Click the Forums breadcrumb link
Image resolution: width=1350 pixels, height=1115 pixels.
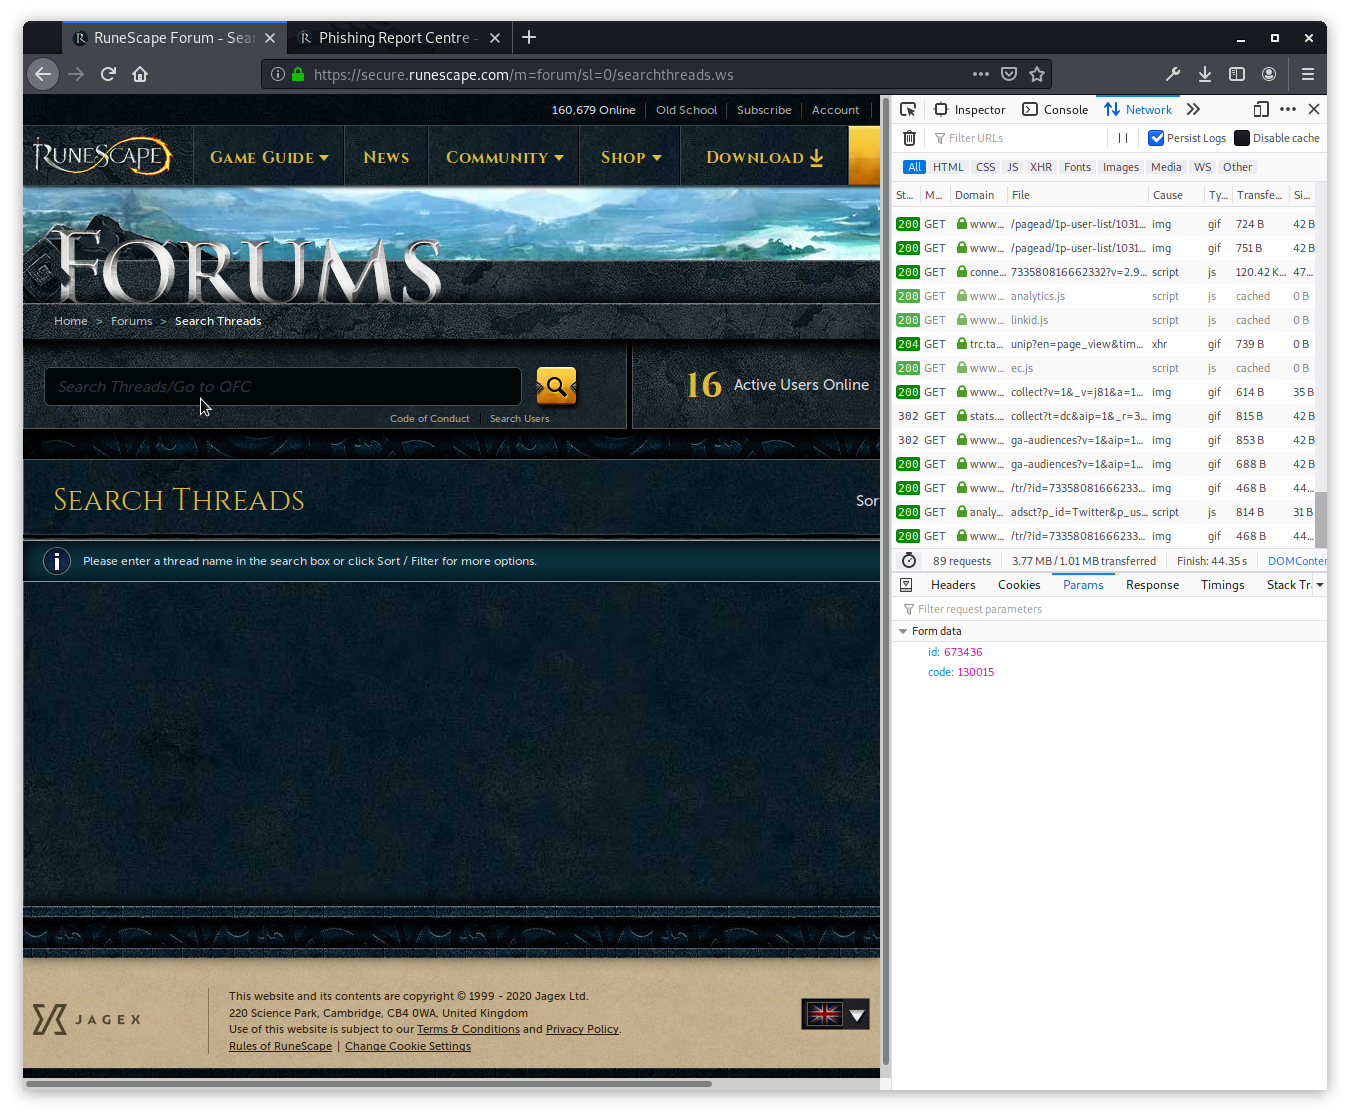(x=132, y=321)
